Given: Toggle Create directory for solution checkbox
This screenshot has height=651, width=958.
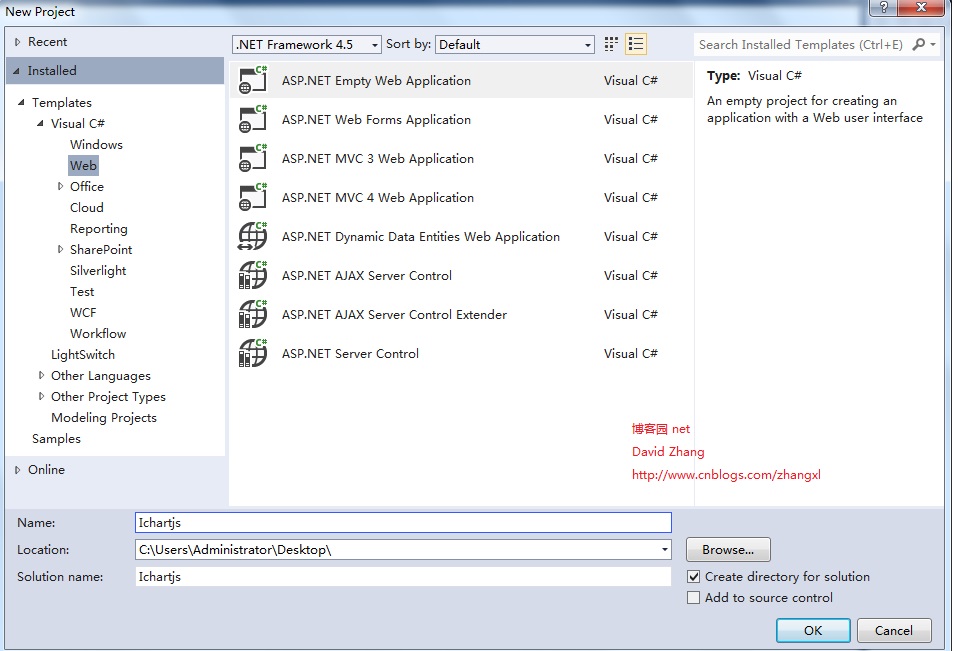Looking at the screenshot, I should pos(693,576).
